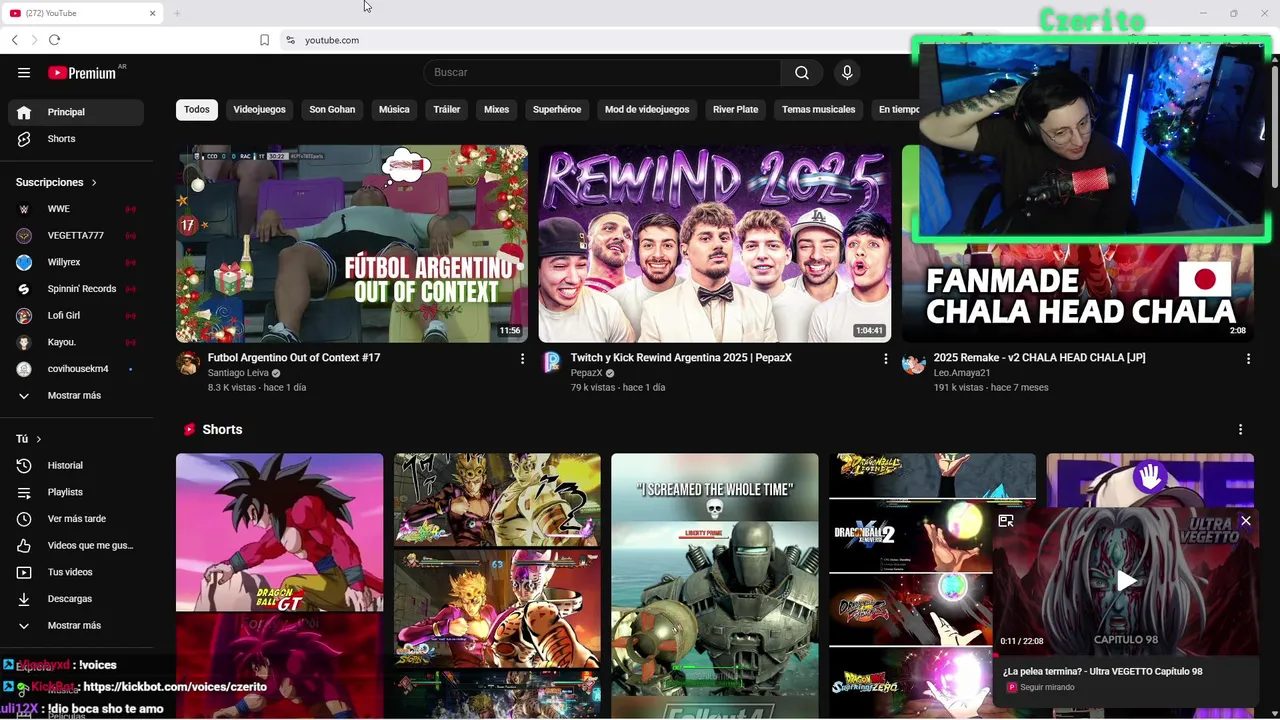
Task: Open PepazX channel link
Action: click(x=586, y=373)
